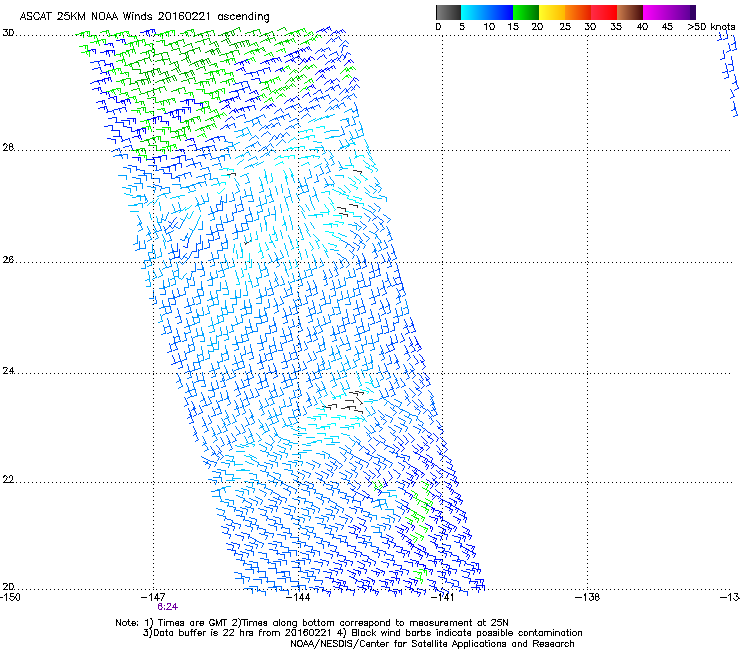The width and height of the screenshot is (740, 650).
Task: Click the latitude label '28'
Action: (x=8, y=148)
